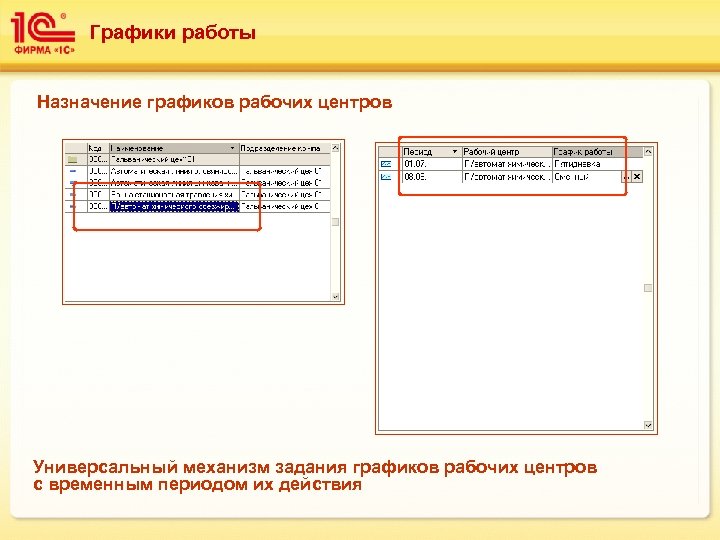
Task: Select the Сменный schedule cell
Action: (x=587, y=177)
